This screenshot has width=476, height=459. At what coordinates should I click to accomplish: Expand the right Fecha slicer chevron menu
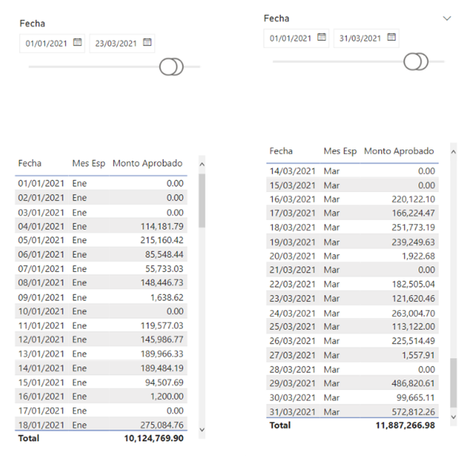[x=447, y=18]
